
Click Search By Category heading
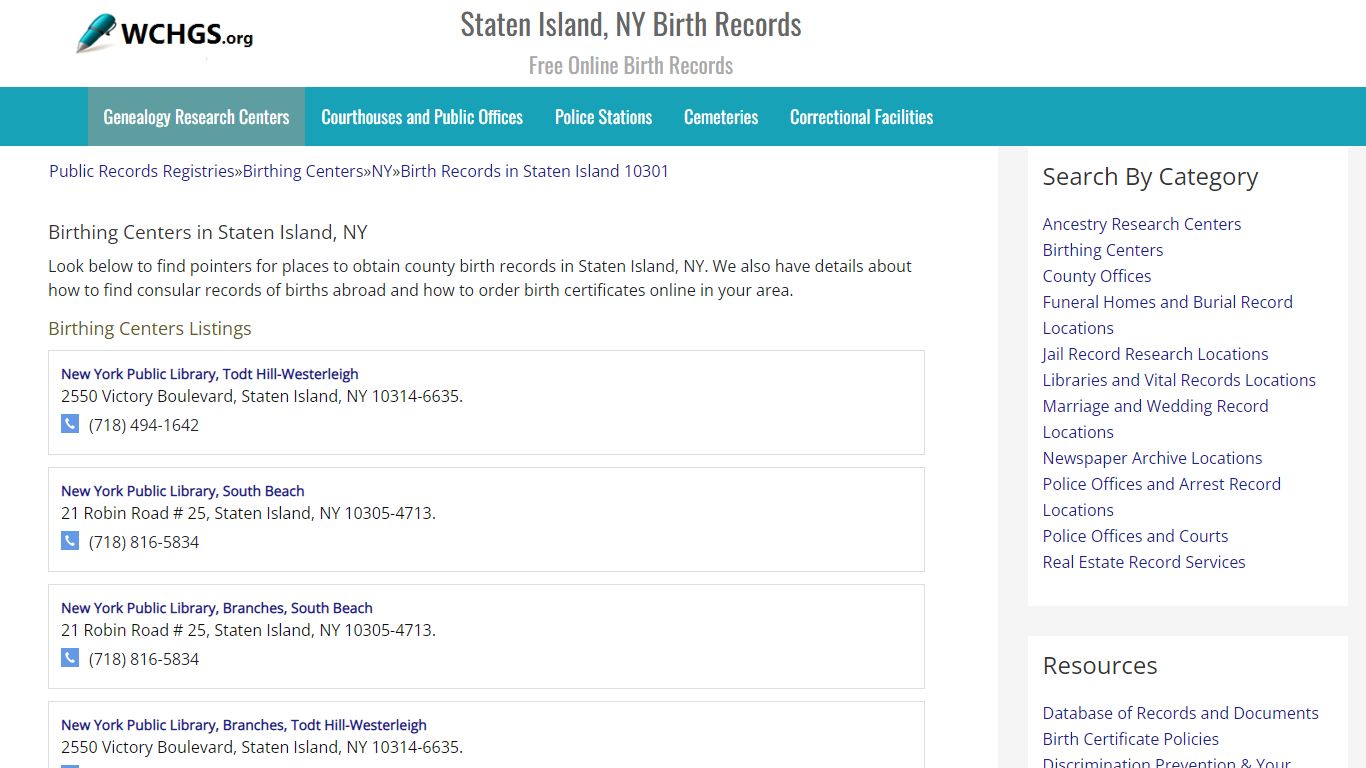click(1150, 177)
